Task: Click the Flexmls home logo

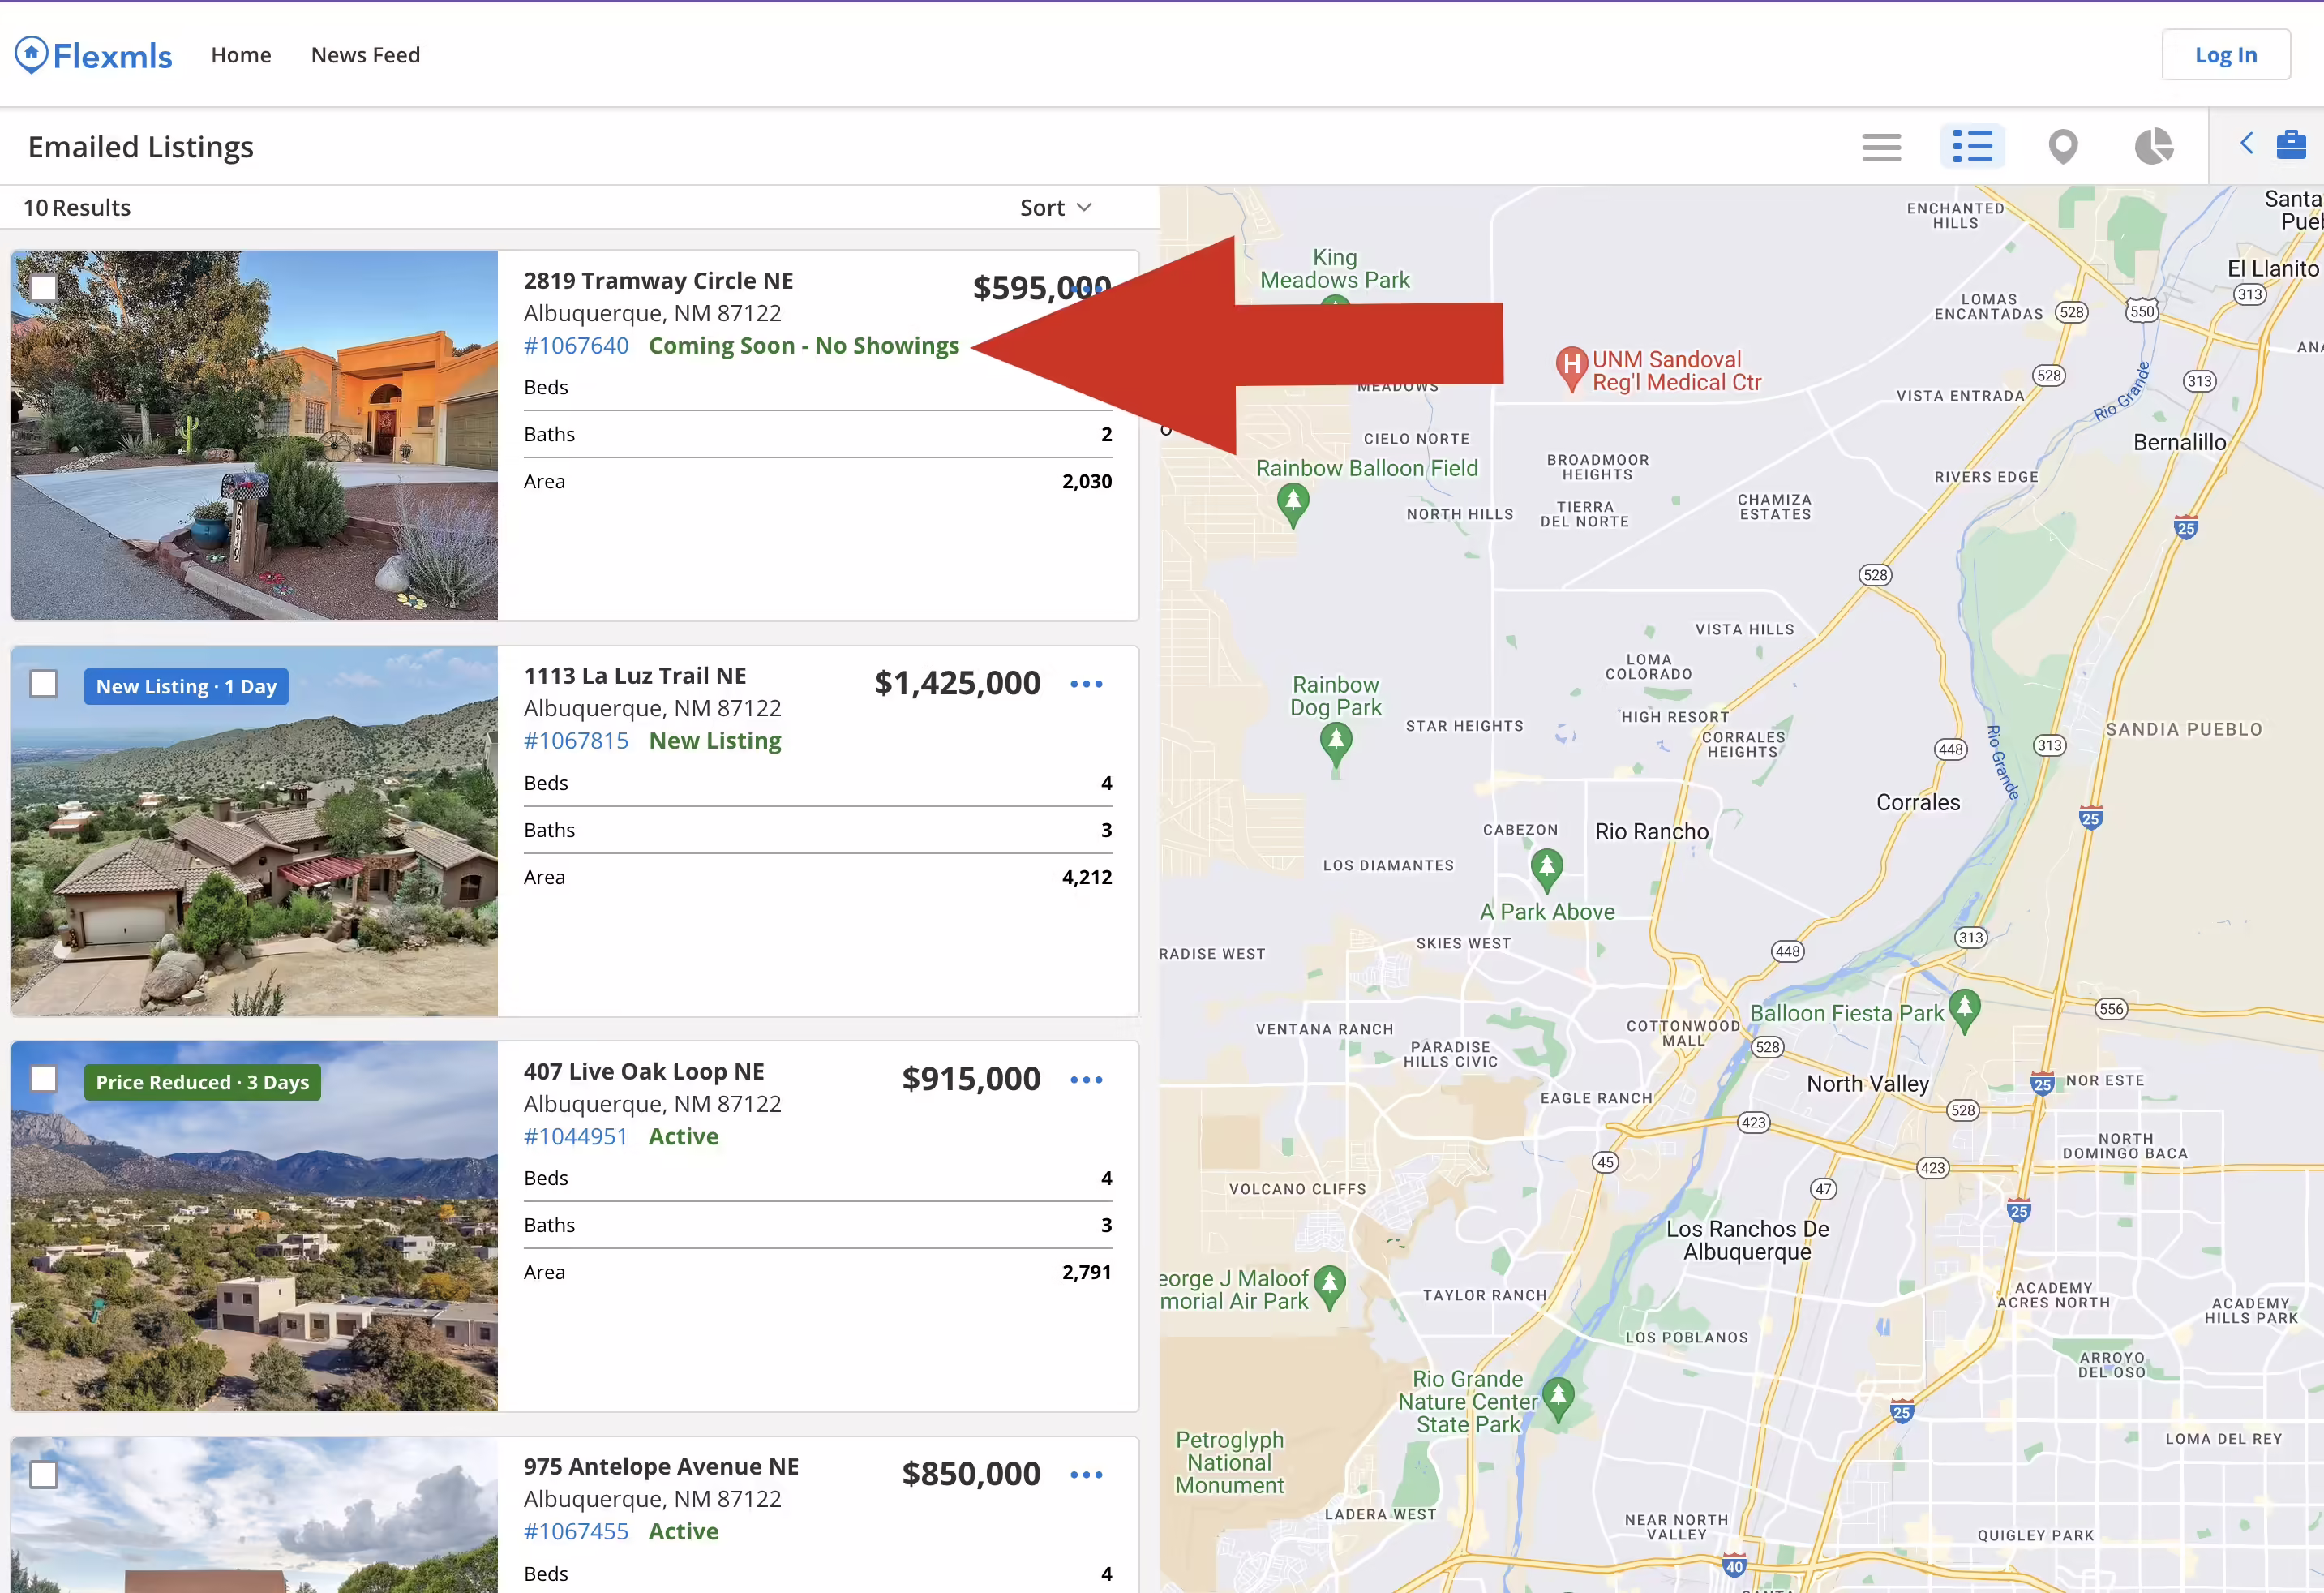Action: pyautogui.click(x=92, y=54)
